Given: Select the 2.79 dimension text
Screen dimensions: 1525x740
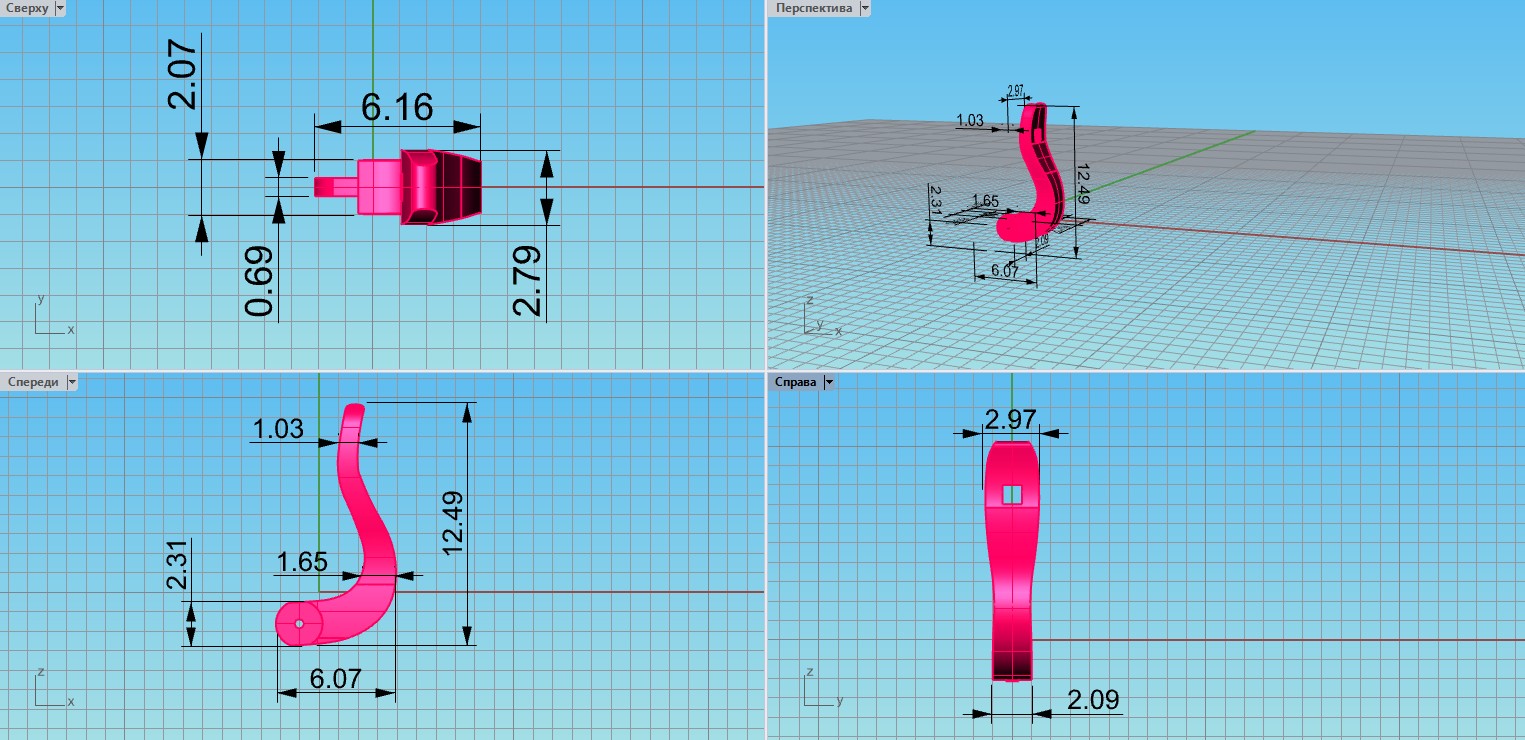Looking at the screenshot, I should pyautogui.click(x=528, y=281).
